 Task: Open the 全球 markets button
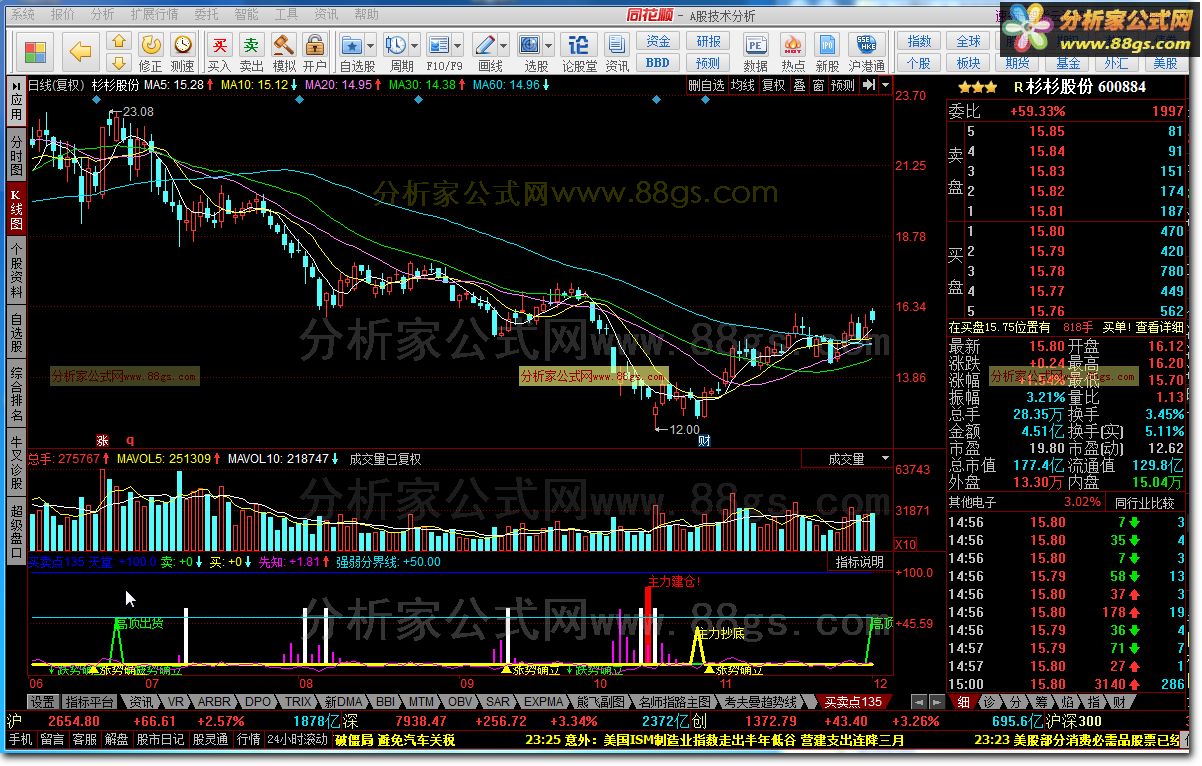tap(968, 41)
